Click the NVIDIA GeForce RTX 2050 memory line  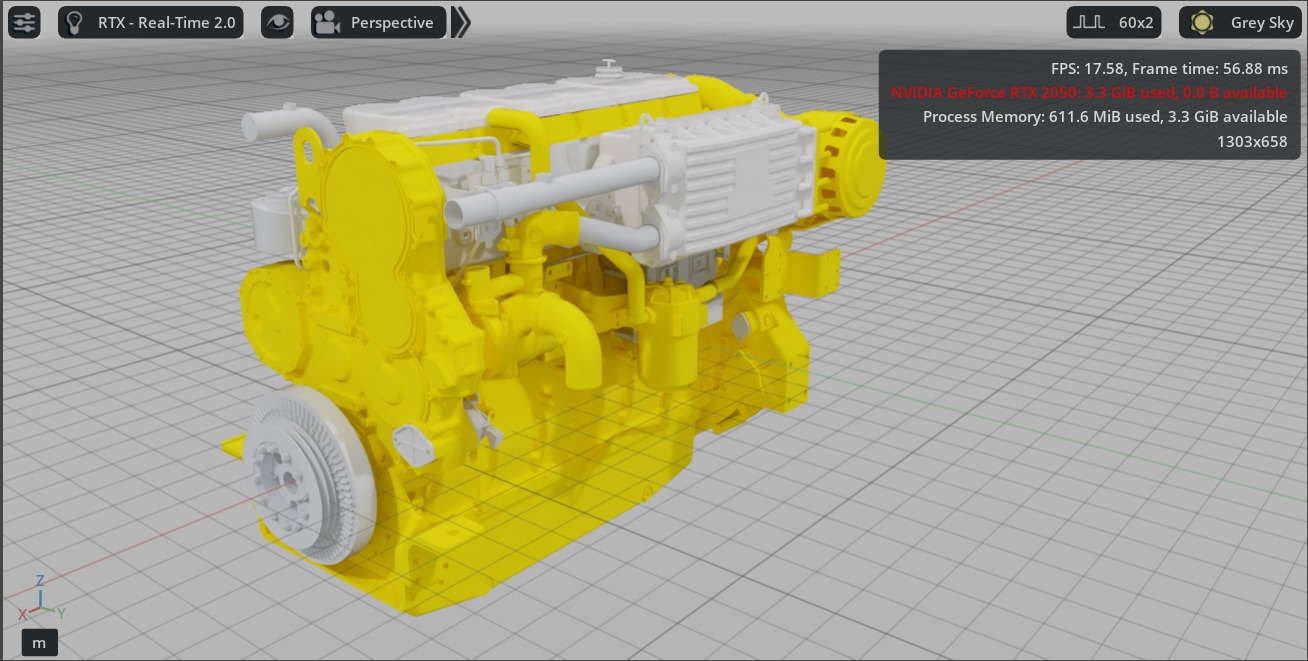[1089, 93]
